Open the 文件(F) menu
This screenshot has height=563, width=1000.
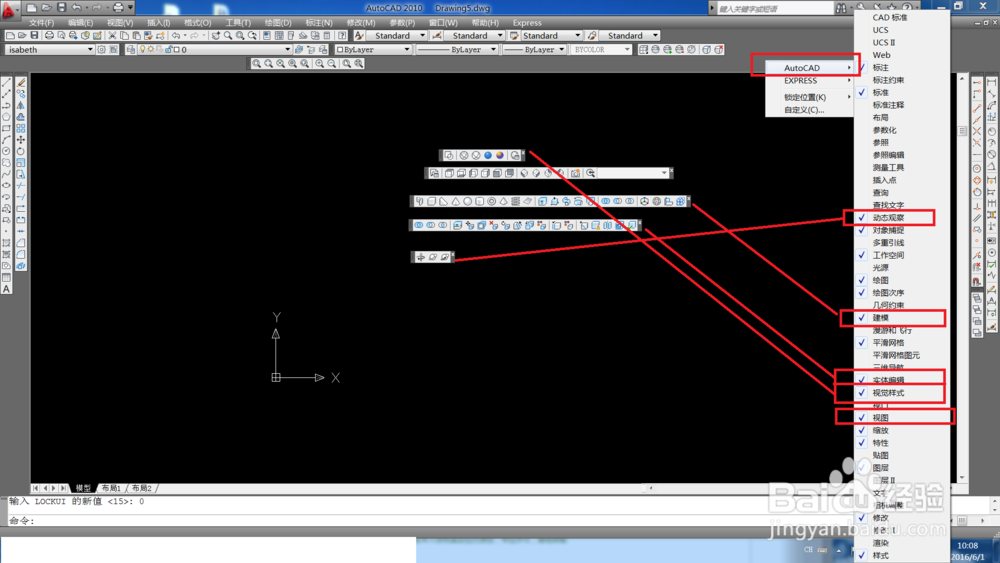[x=41, y=23]
